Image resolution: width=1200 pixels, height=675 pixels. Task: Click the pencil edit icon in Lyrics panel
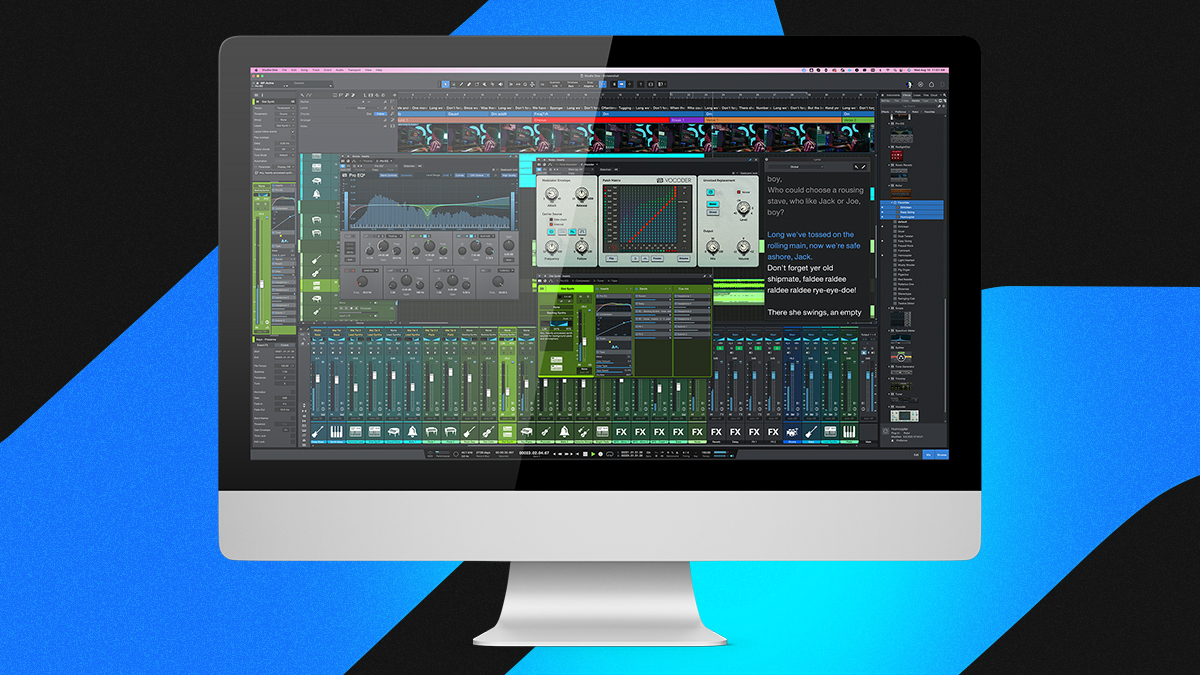pos(863,167)
